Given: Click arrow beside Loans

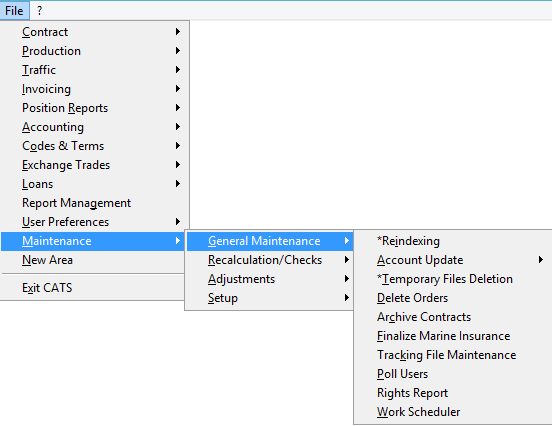Looking at the screenshot, I should [x=178, y=184].
